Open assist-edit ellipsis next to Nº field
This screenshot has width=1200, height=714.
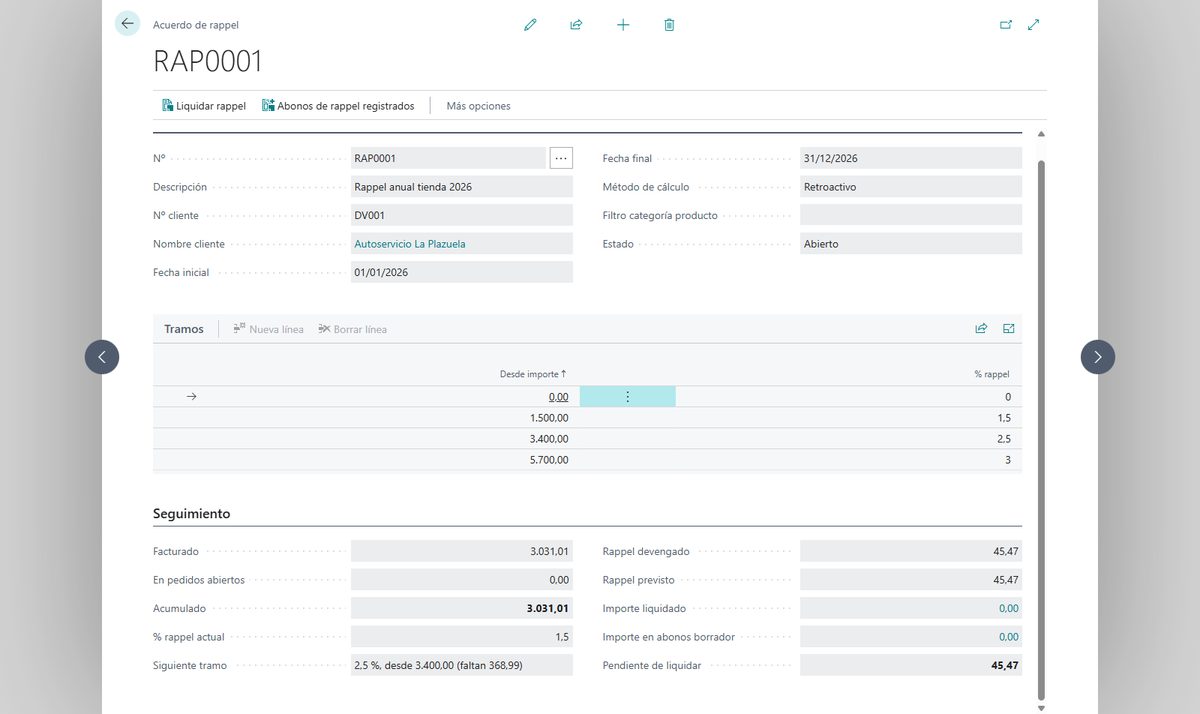click(561, 158)
